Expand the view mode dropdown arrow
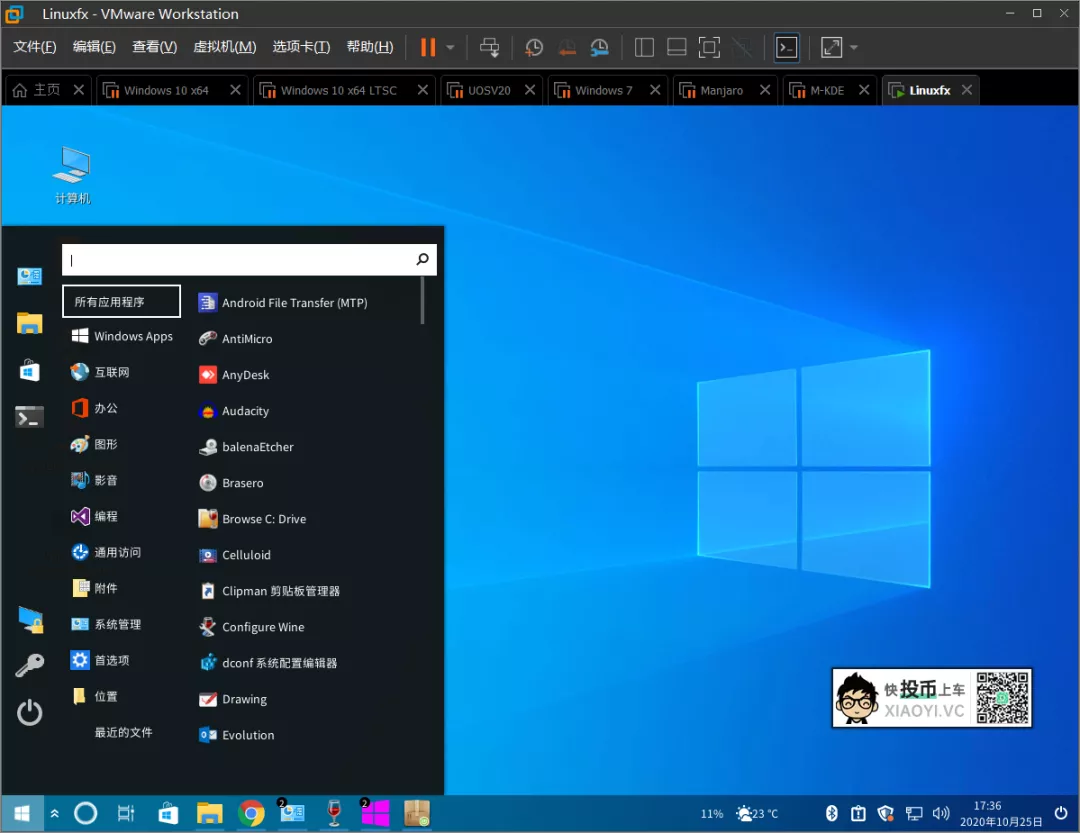The width and height of the screenshot is (1080, 833). 853,47
